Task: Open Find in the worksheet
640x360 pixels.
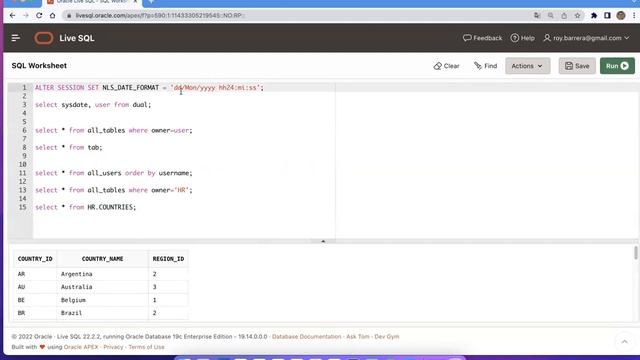Action: [x=486, y=66]
